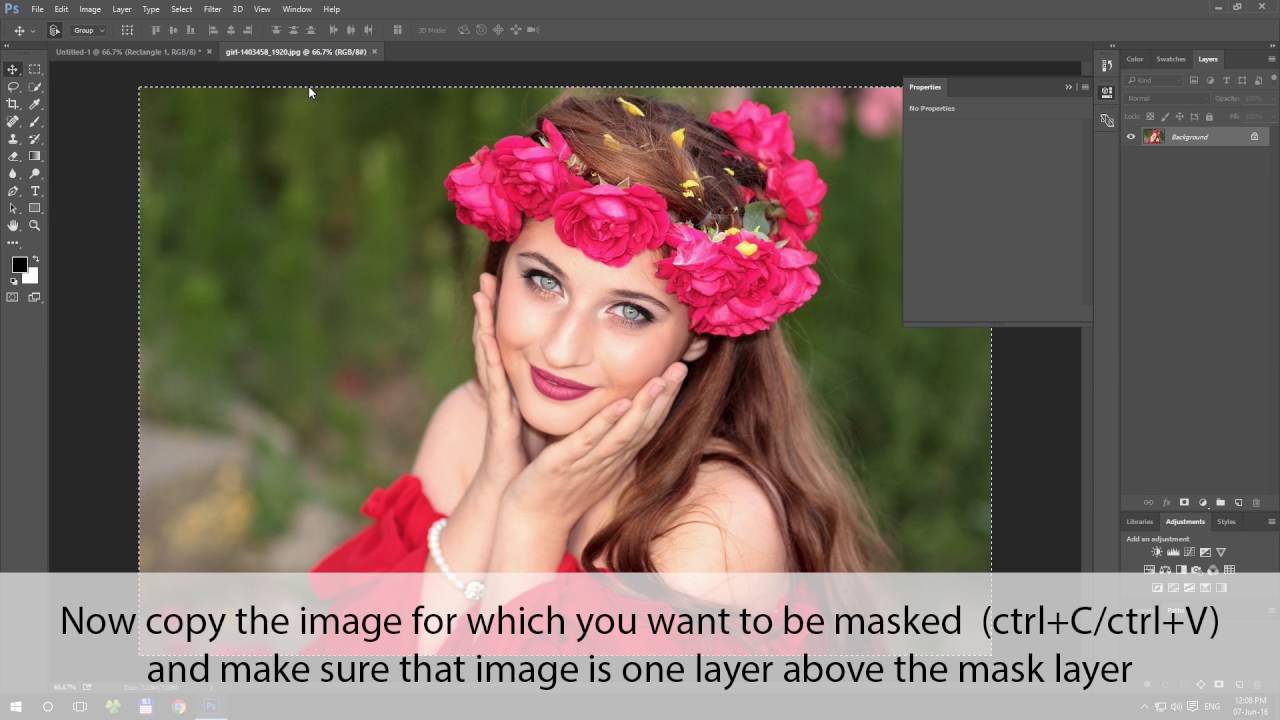Select the Rectangle shape tool
1280x720 pixels.
click(35, 208)
